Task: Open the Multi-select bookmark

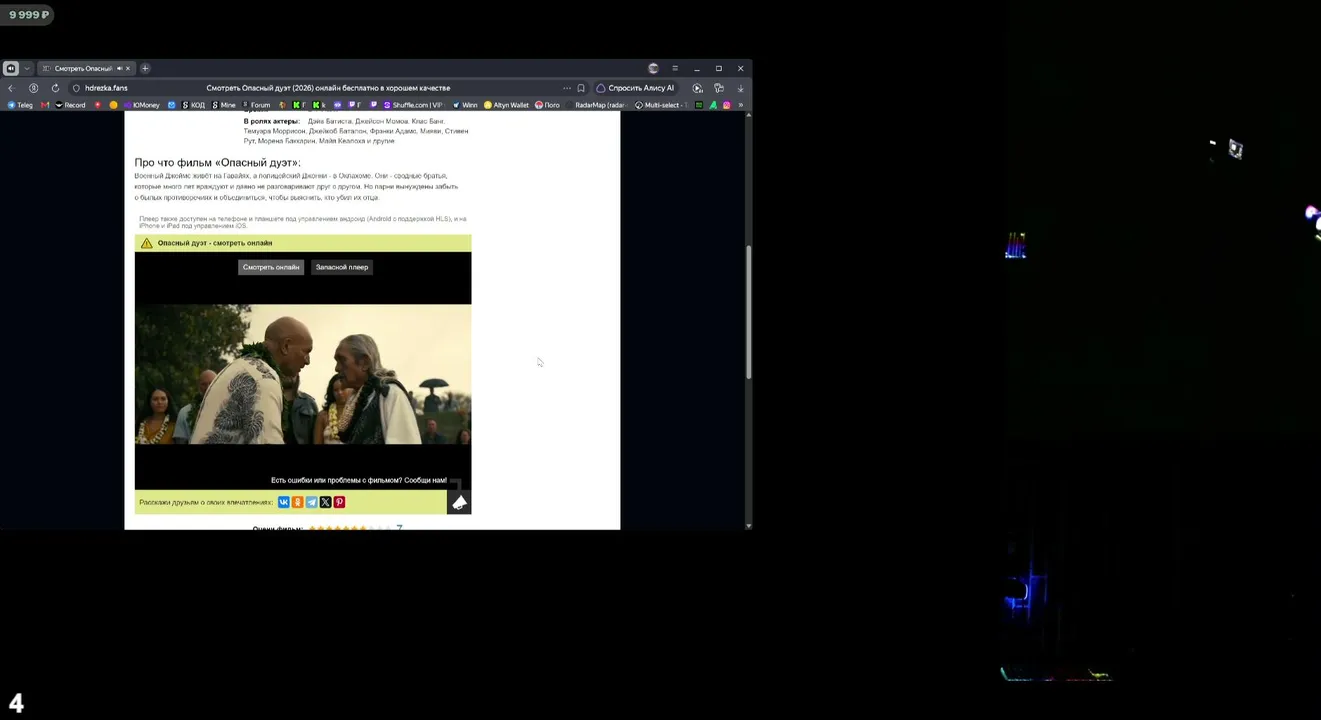Action: (x=661, y=105)
